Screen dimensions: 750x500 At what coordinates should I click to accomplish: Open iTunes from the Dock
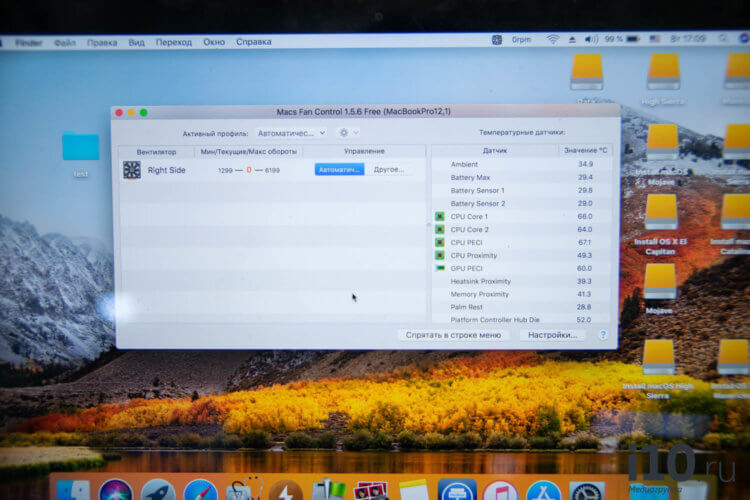pyautogui.click(x=500, y=490)
